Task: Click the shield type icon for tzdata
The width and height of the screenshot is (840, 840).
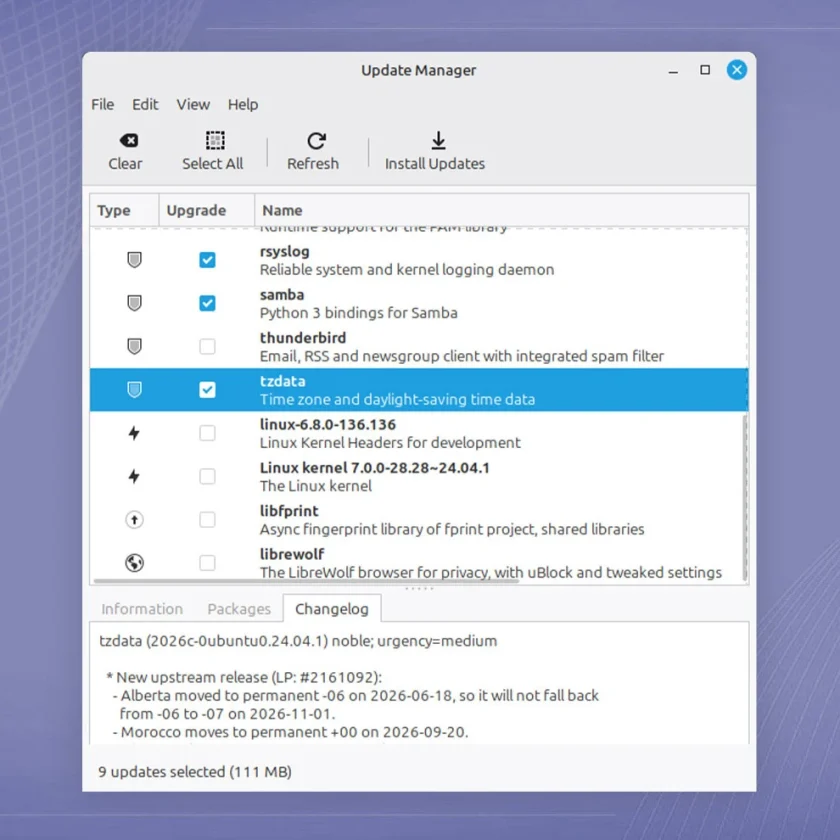Action: tap(134, 389)
